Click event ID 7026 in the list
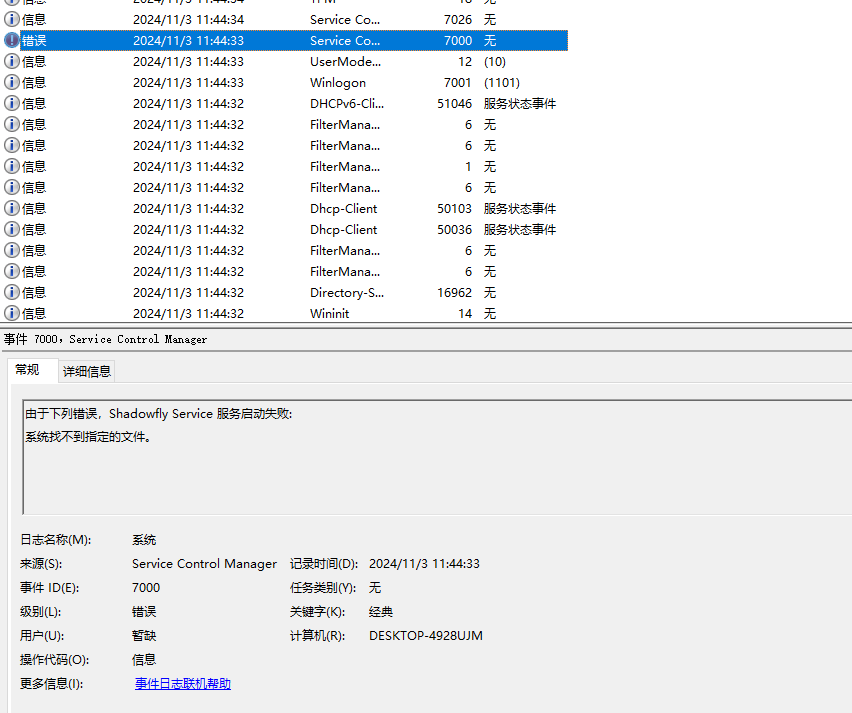Screen dimensions: 852x713 458,20
